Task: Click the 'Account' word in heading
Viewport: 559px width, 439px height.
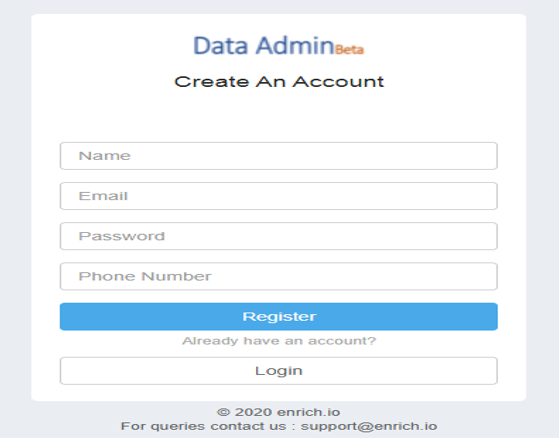Action: pyautogui.click(x=338, y=82)
